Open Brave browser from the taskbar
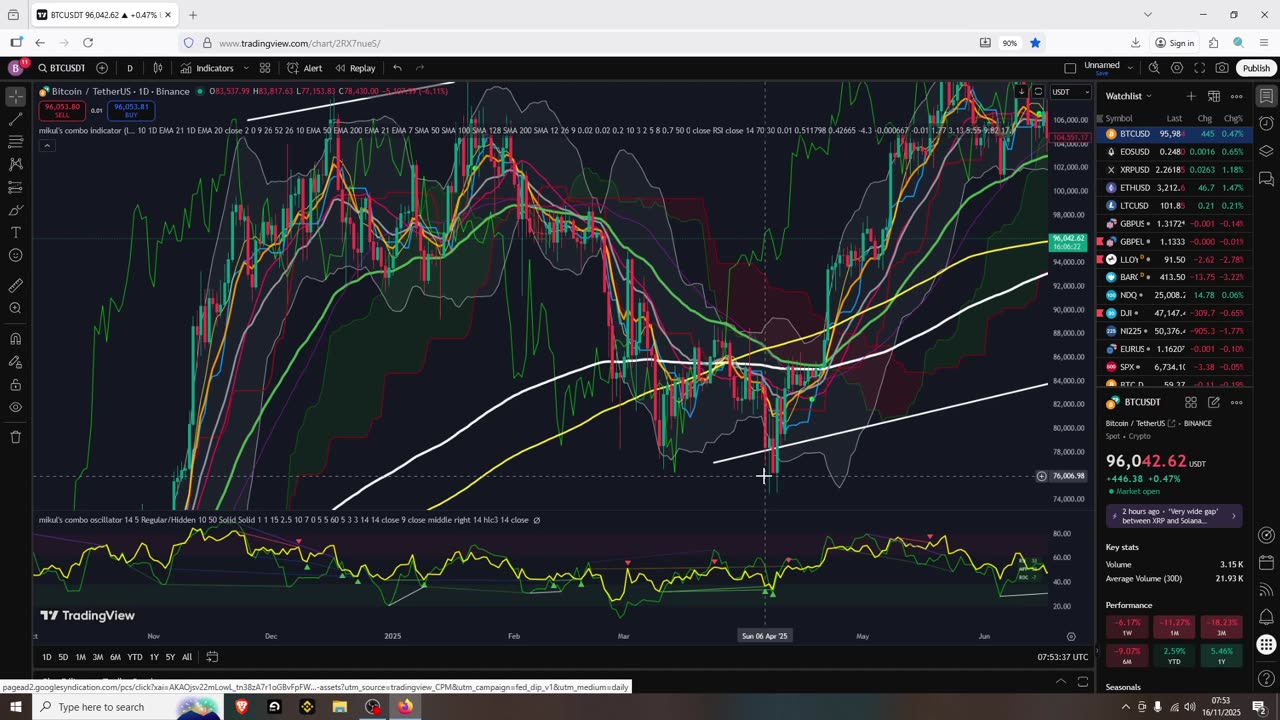Viewport: 1280px width, 720px height. [242, 707]
